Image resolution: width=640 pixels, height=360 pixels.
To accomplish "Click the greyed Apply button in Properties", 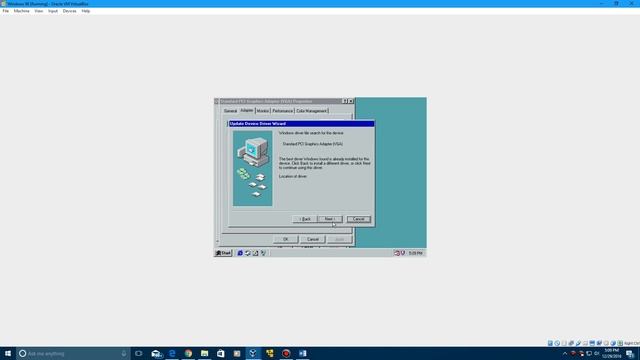I will point(340,239).
